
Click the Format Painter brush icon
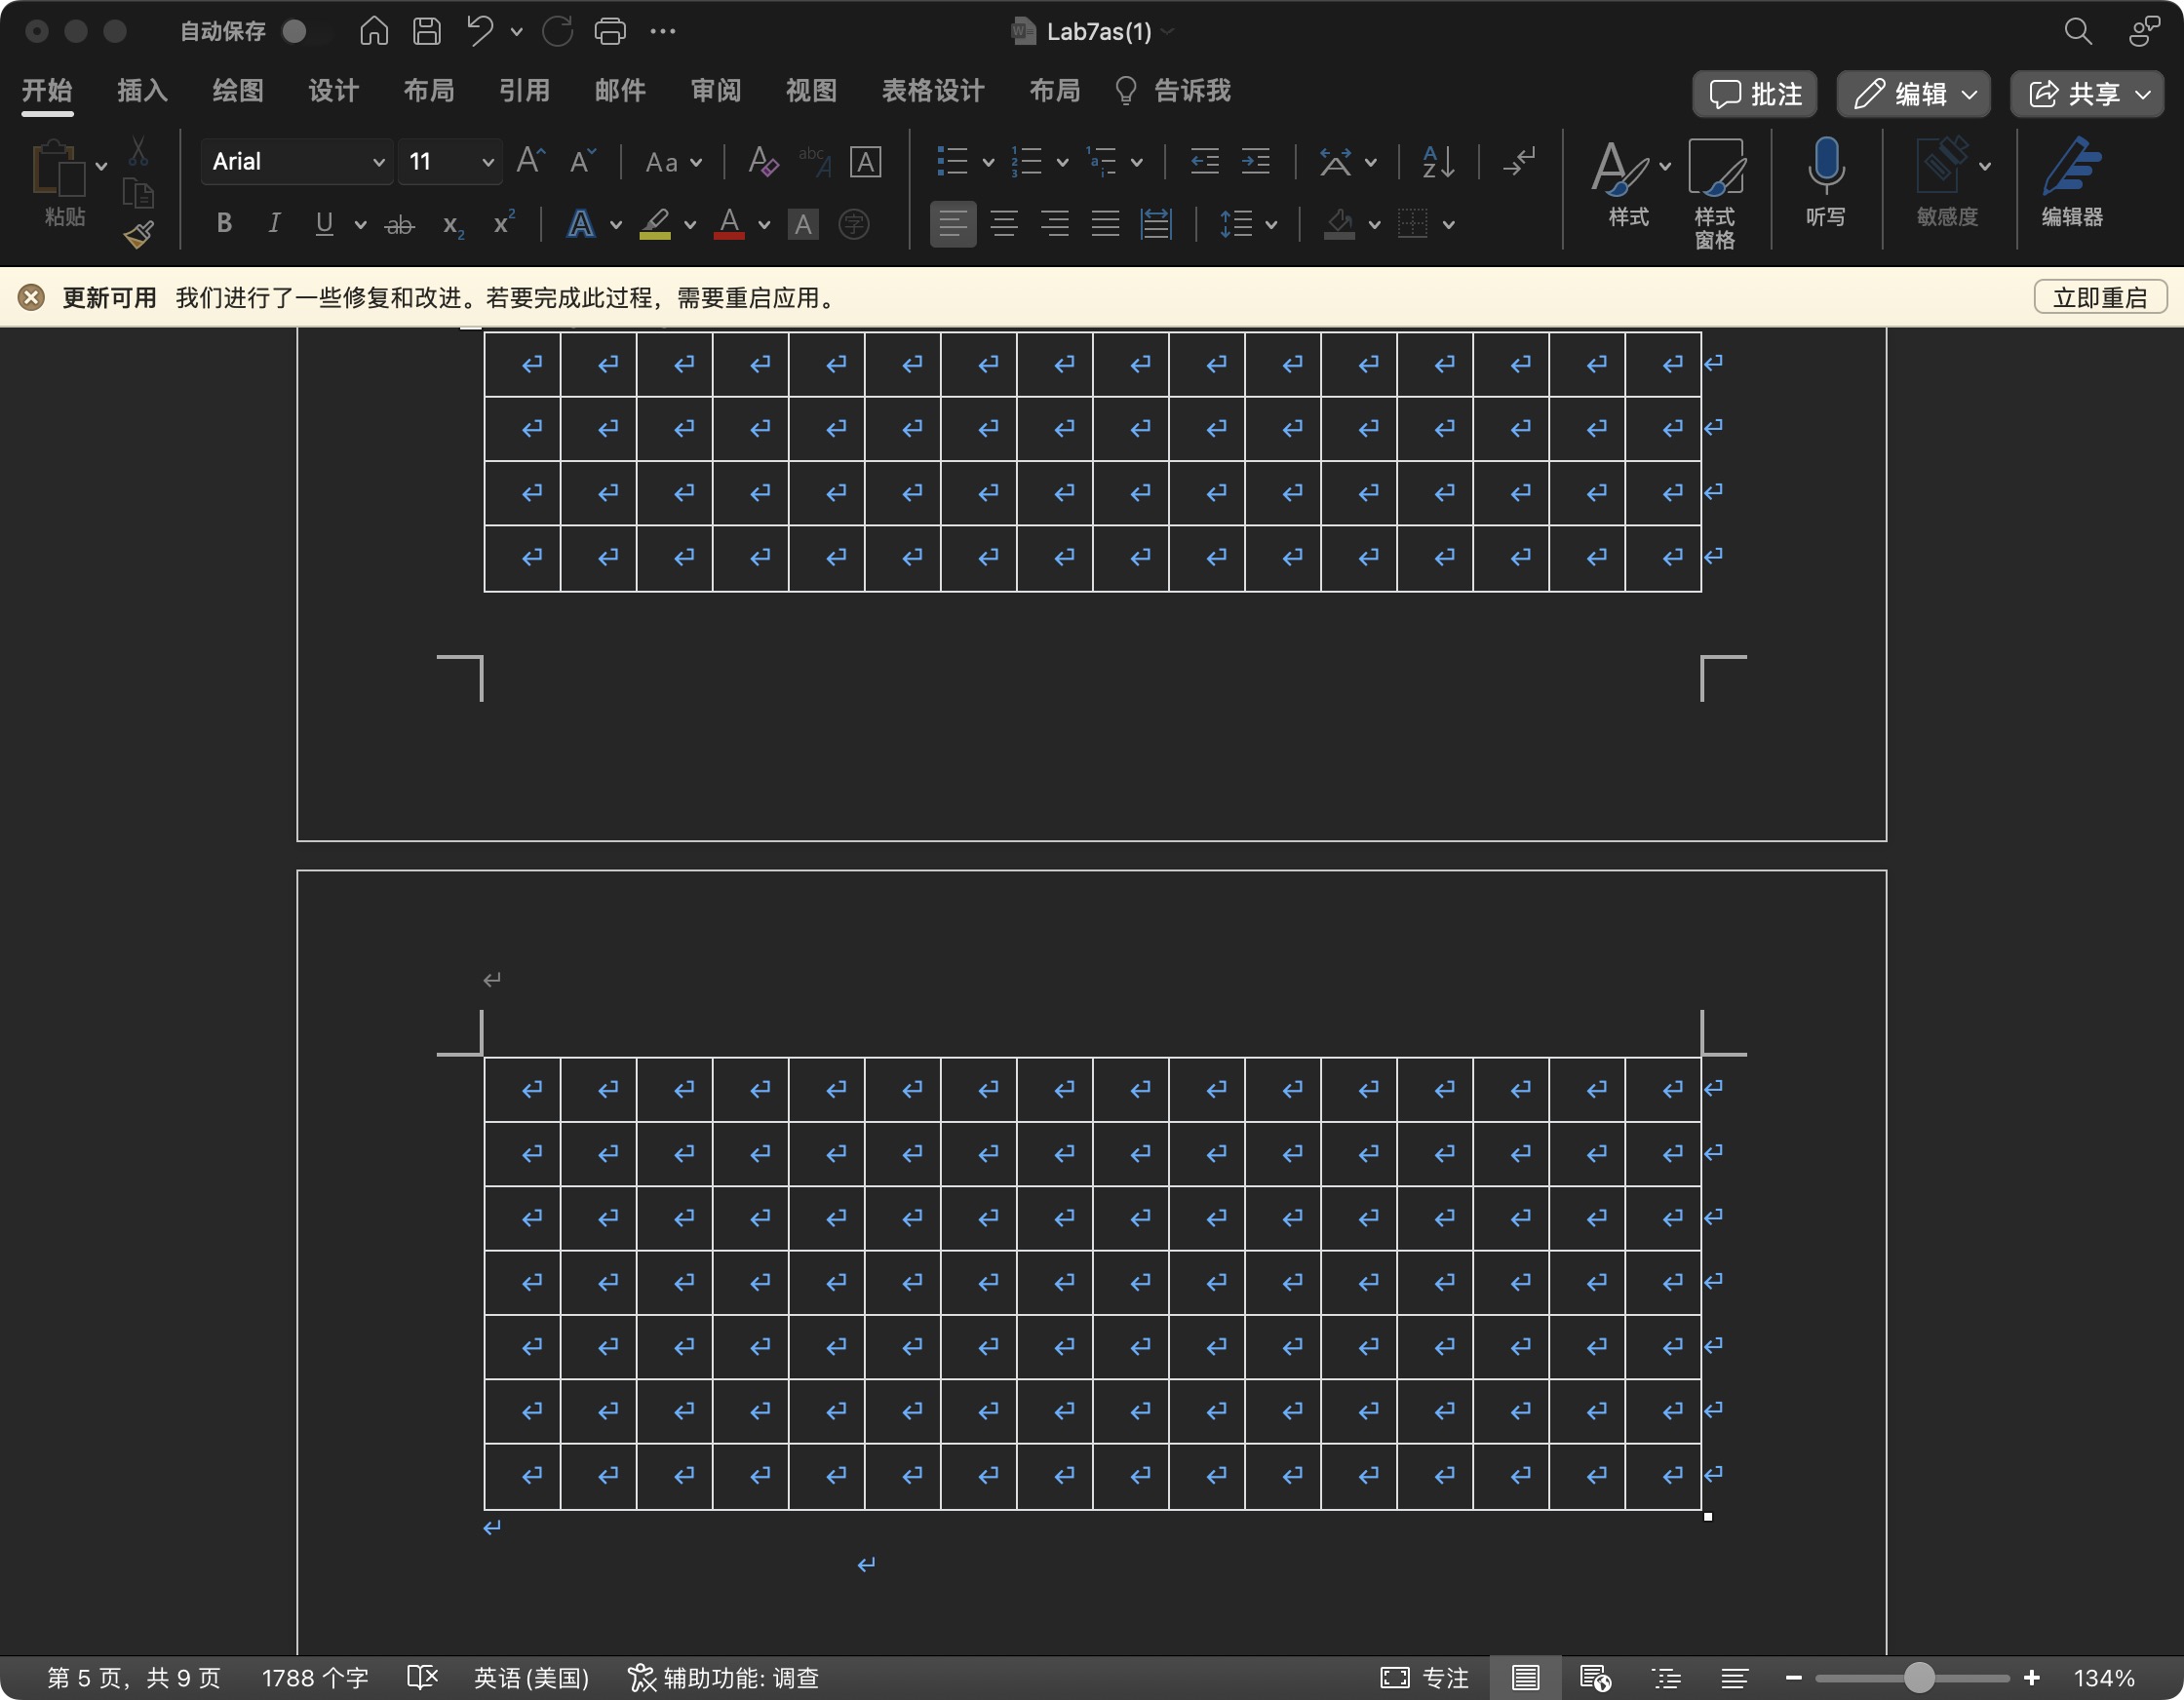(138, 235)
